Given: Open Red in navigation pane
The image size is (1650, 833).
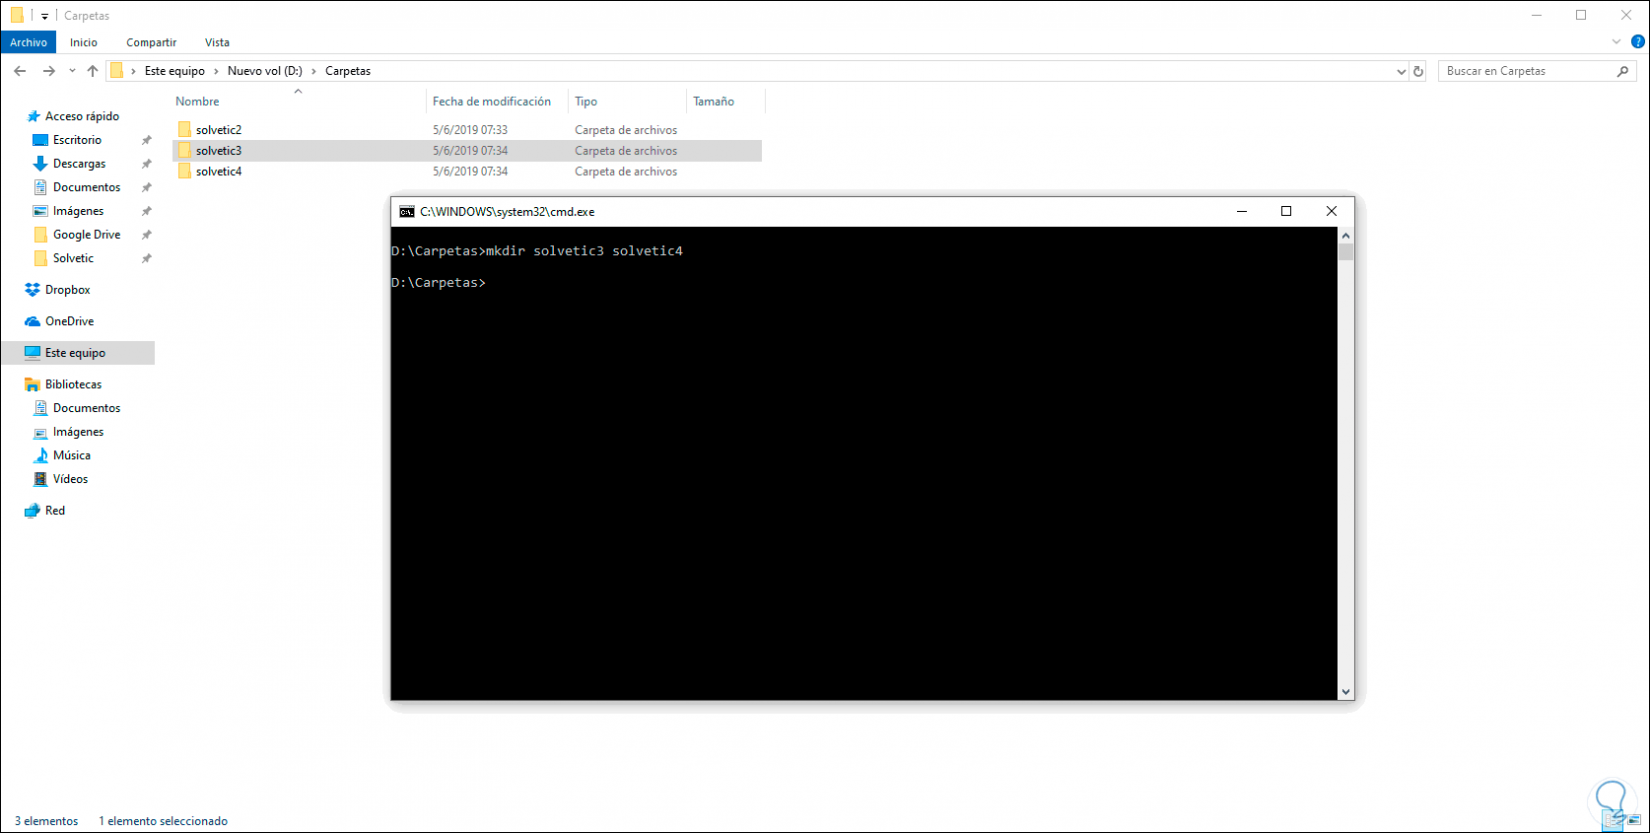Looking at the screenshot, I should pyautogui.click(x=54, y=510).
